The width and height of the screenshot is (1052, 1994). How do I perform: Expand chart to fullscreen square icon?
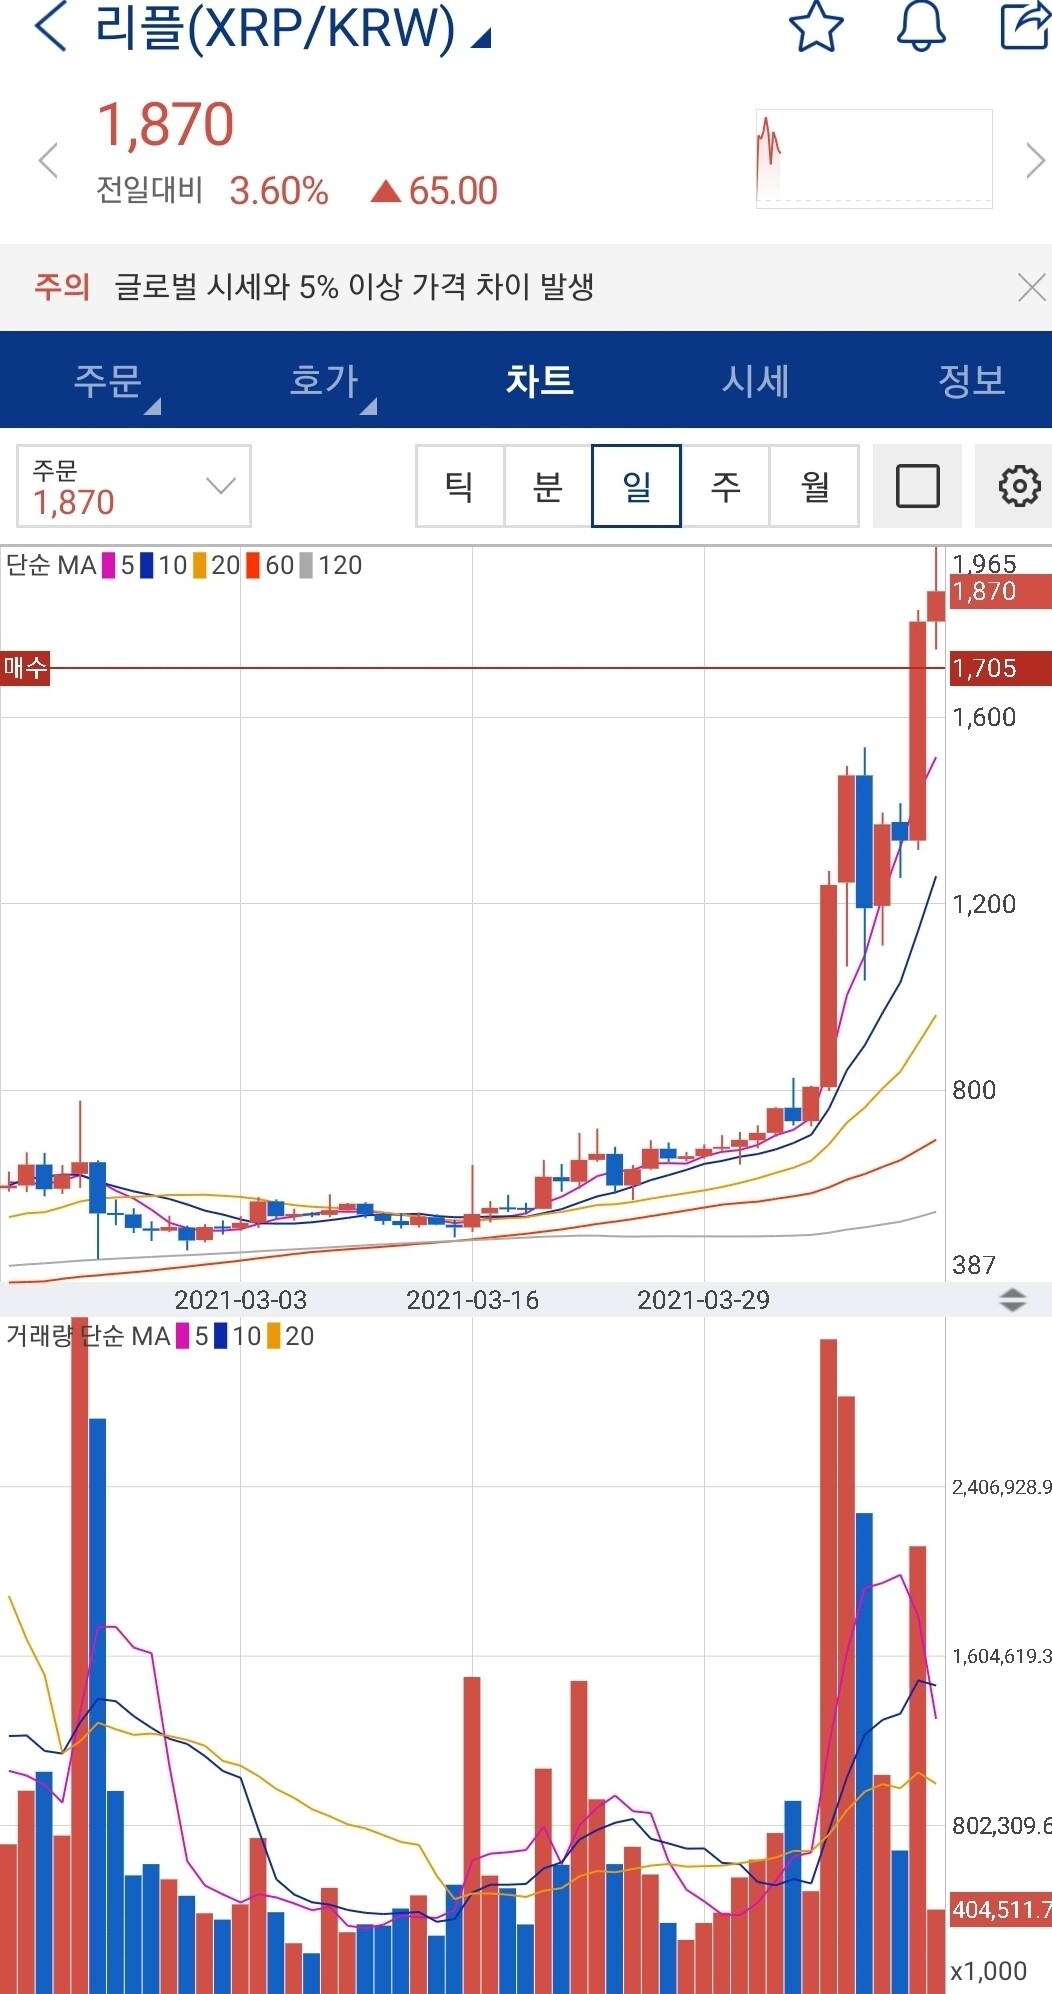pos(917,487)
